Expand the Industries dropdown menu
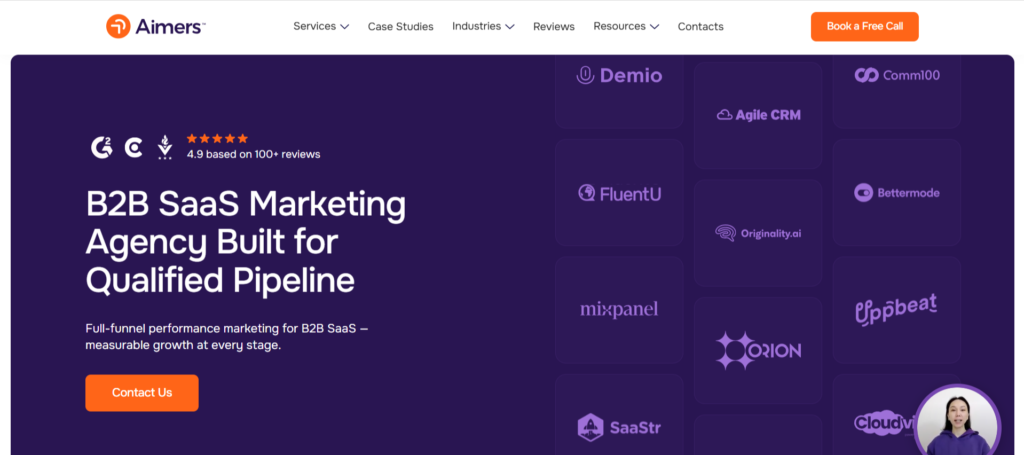This screenshot has height=455, width=1024. point(483,26)
